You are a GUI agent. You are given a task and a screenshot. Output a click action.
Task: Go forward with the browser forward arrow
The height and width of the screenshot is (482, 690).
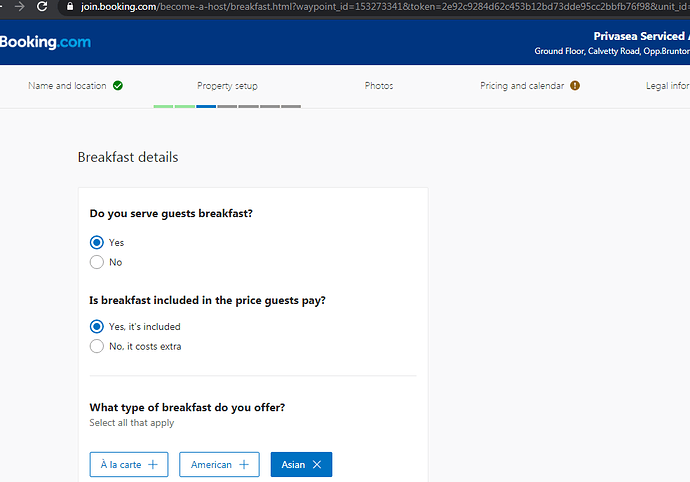tap(19, 7)
